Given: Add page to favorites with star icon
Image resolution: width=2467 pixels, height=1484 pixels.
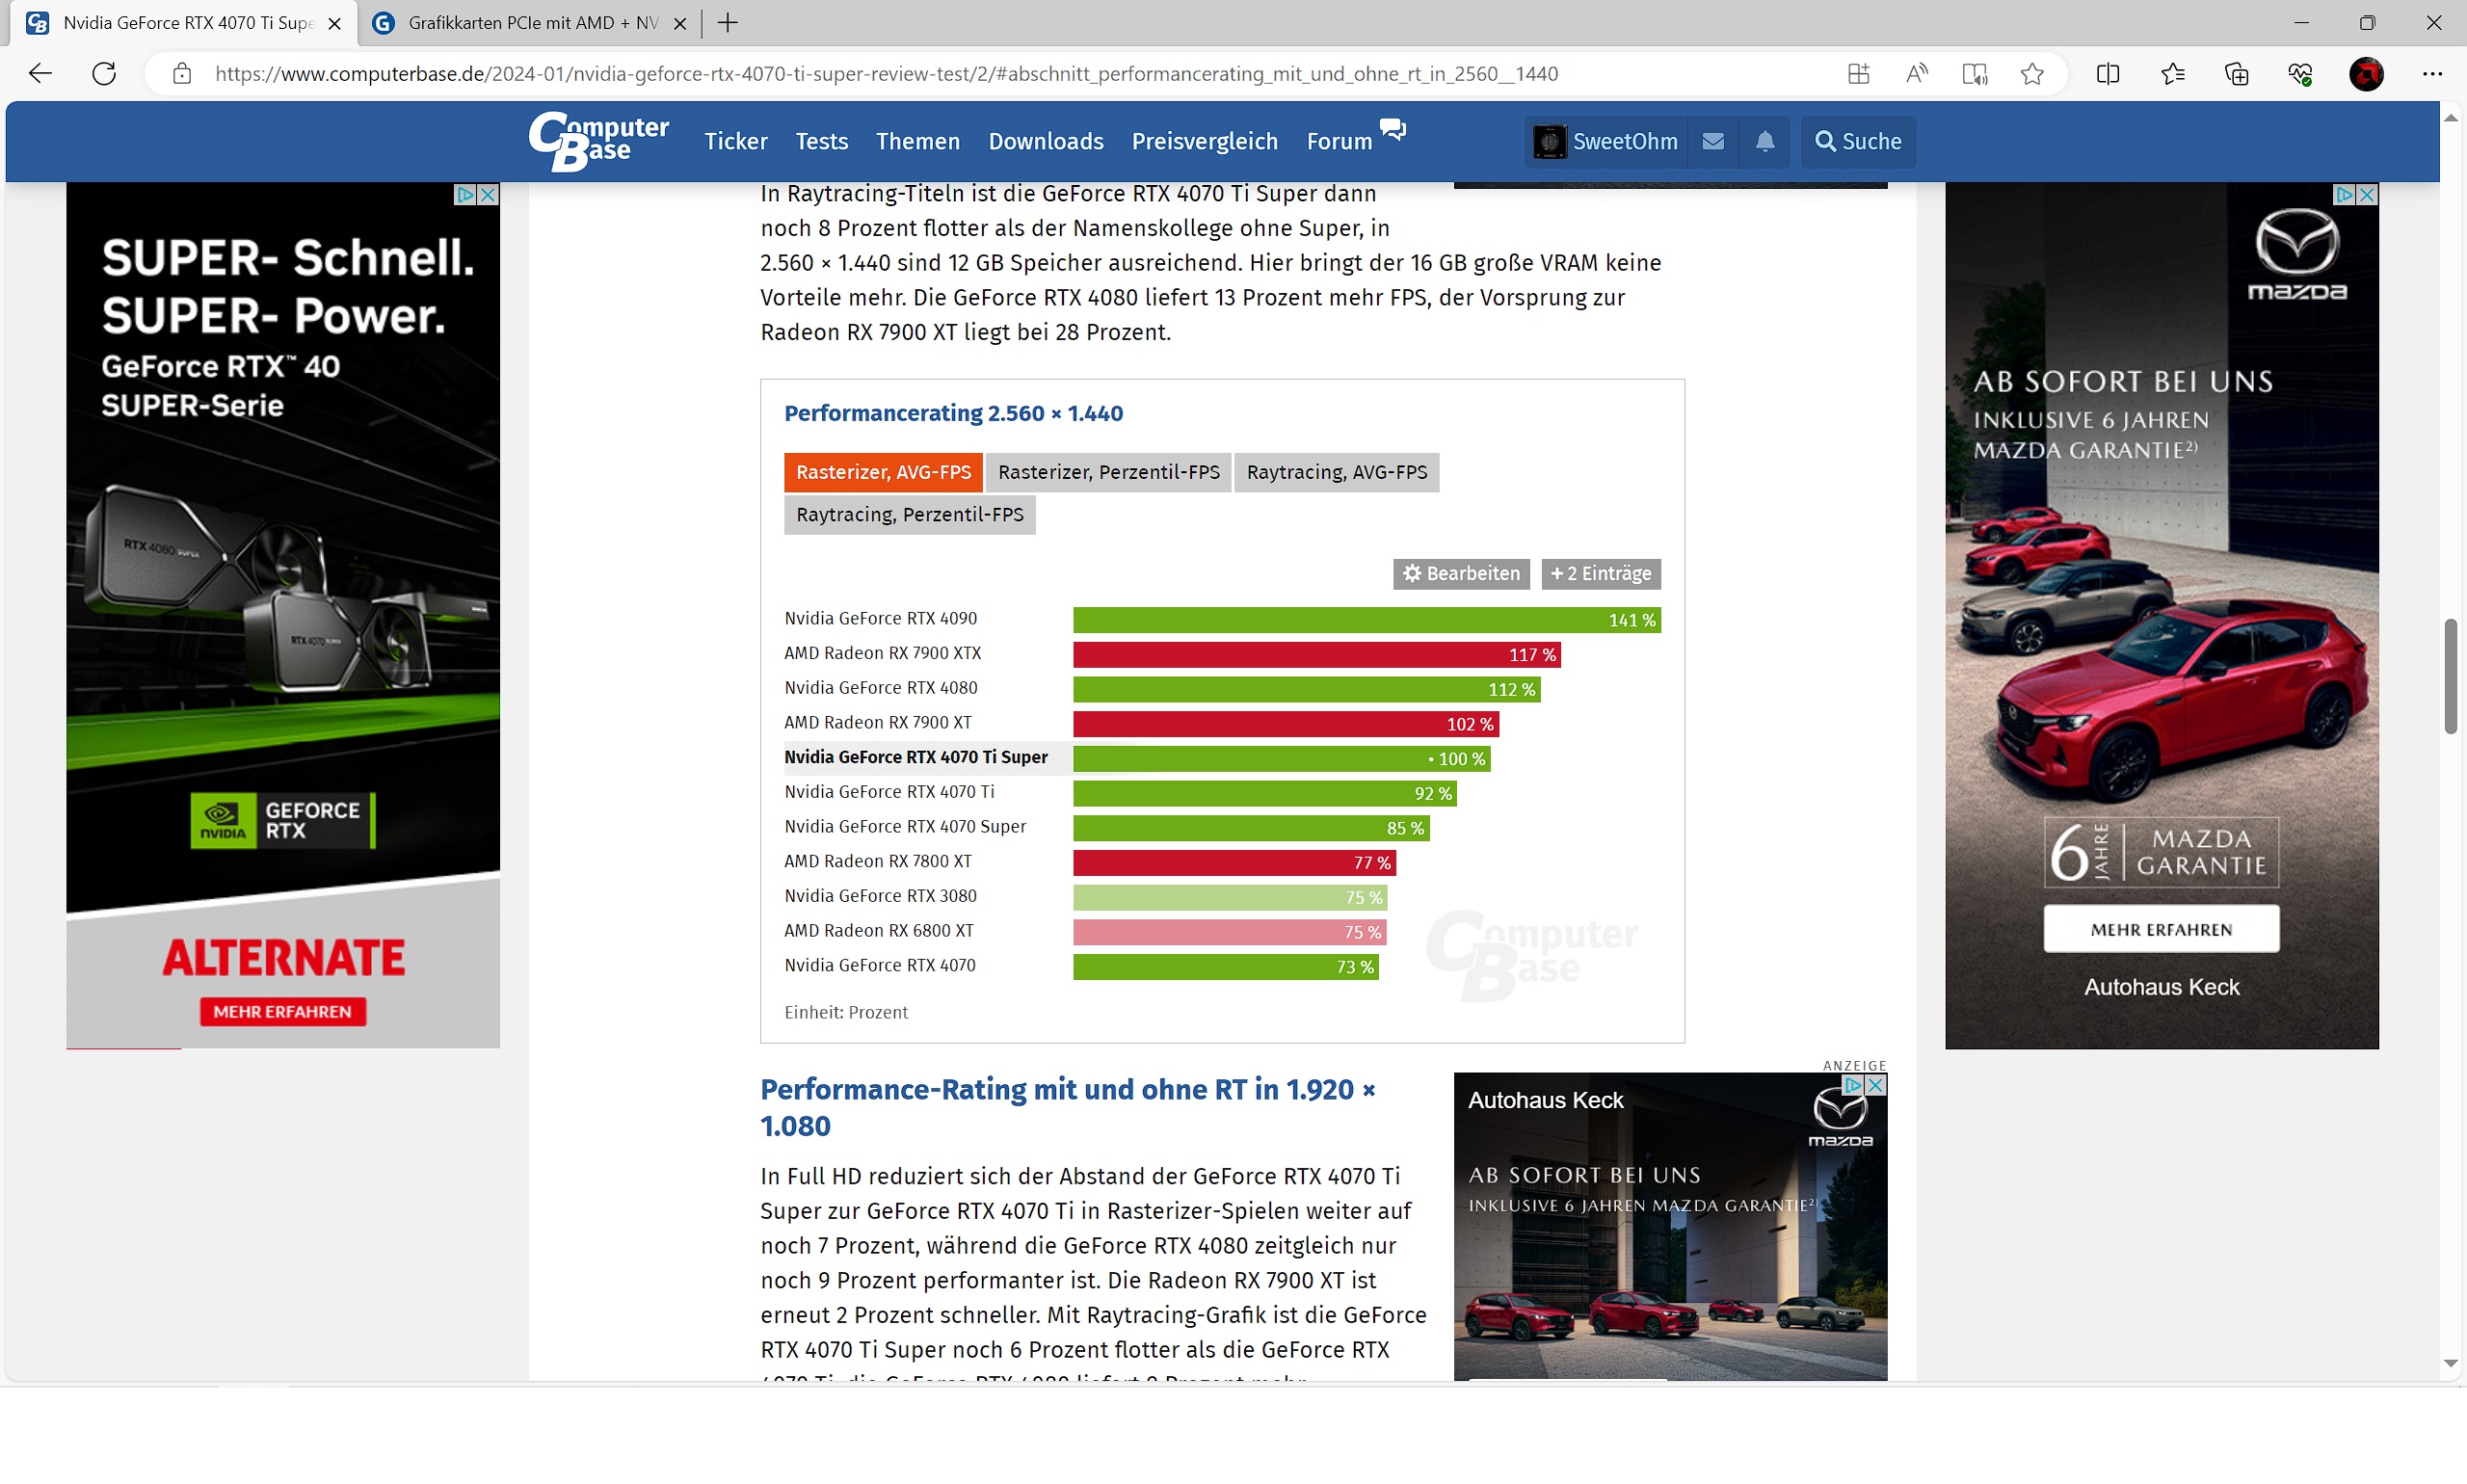Looking at the screenshot, I should pyautogui.click(x=2031, y=74).
